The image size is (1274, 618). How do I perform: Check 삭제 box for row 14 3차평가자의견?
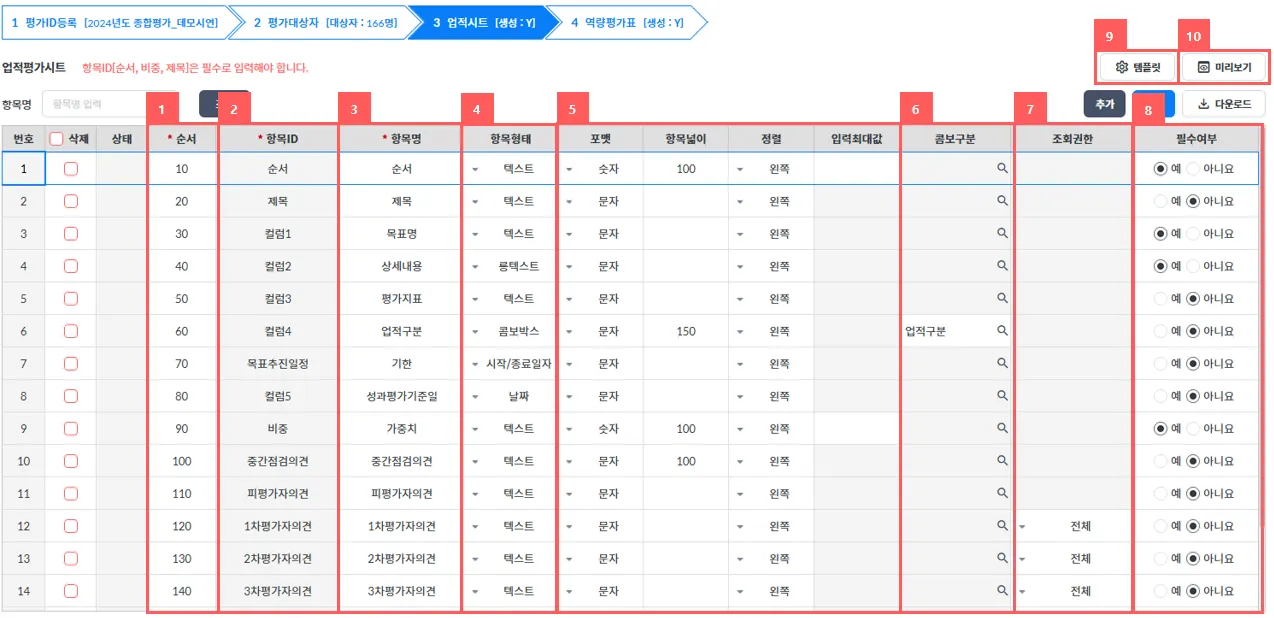[x=71, y=591]
